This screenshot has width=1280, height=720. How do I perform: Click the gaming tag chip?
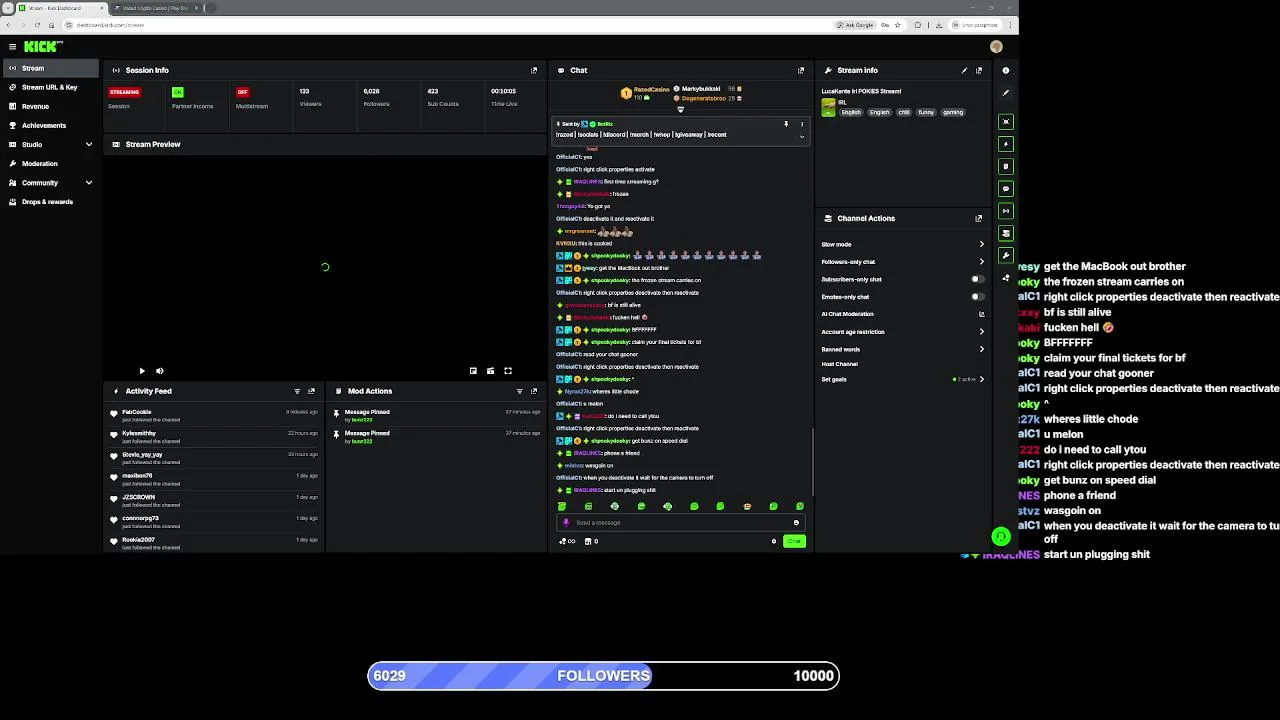(x=953, y=112)
